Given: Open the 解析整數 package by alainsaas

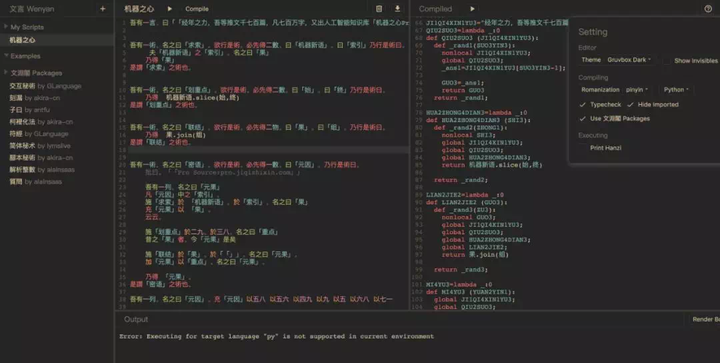Looking at the screenshot, I should click(42, 169).
